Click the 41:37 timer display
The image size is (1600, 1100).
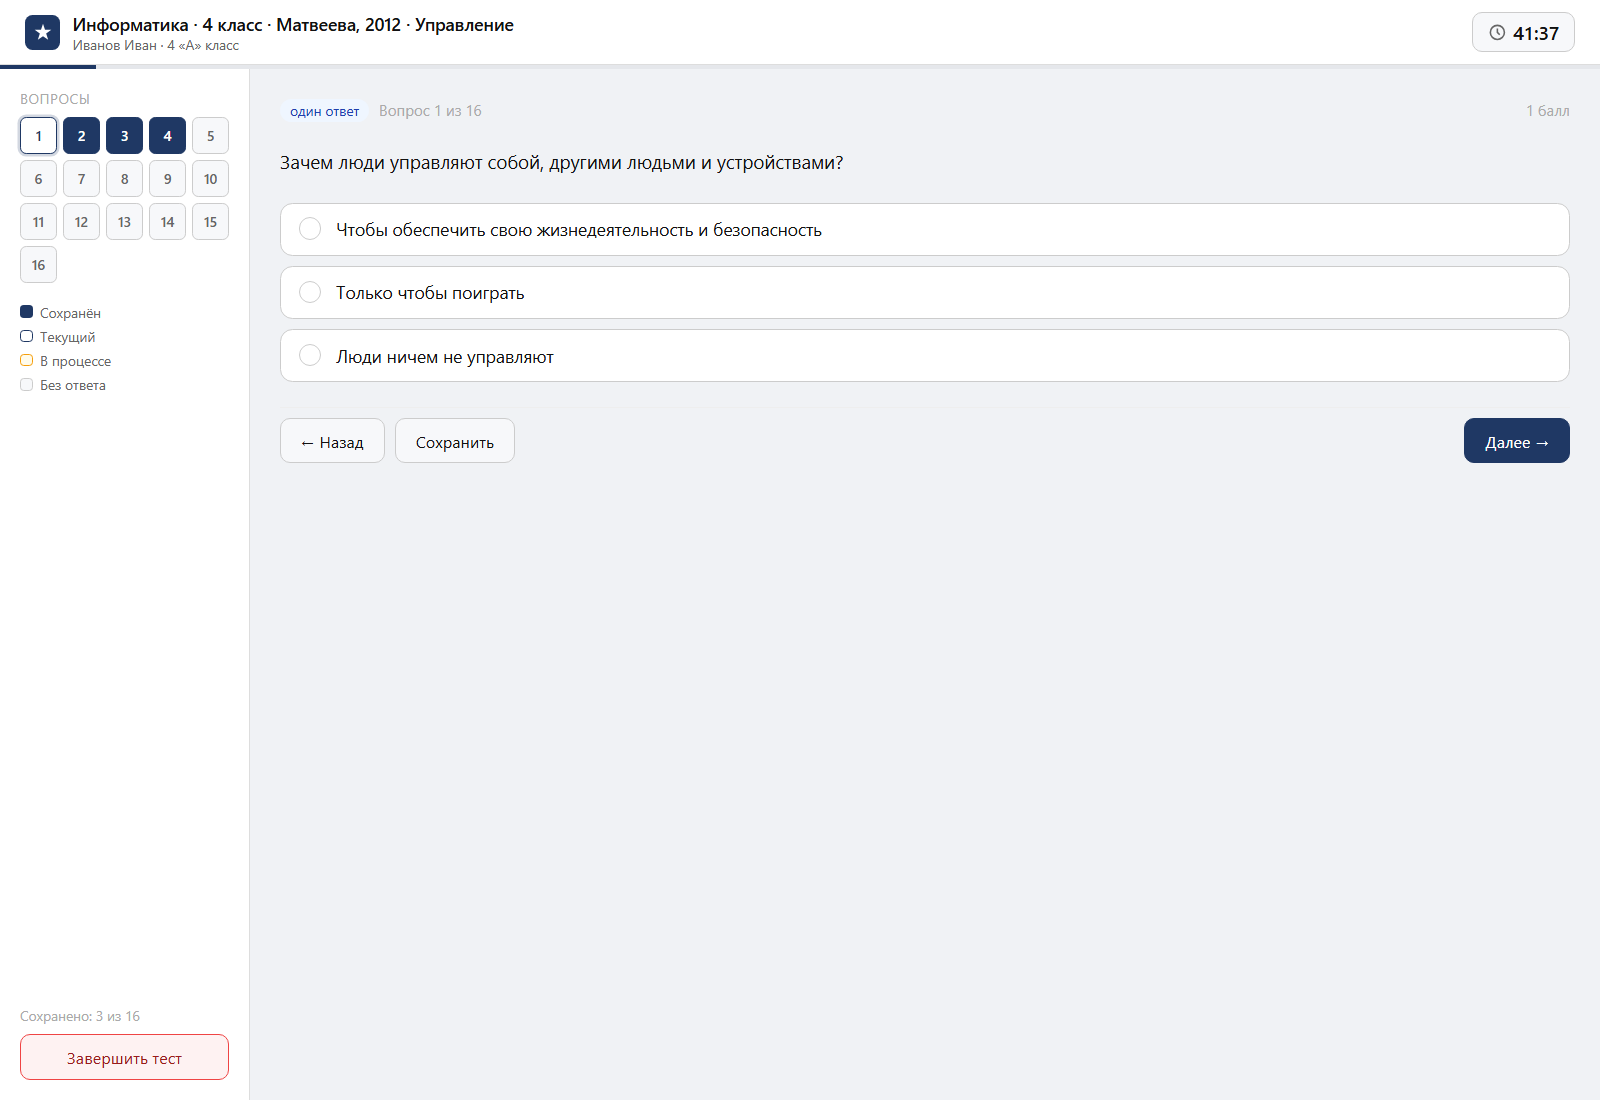(1523, 33)
